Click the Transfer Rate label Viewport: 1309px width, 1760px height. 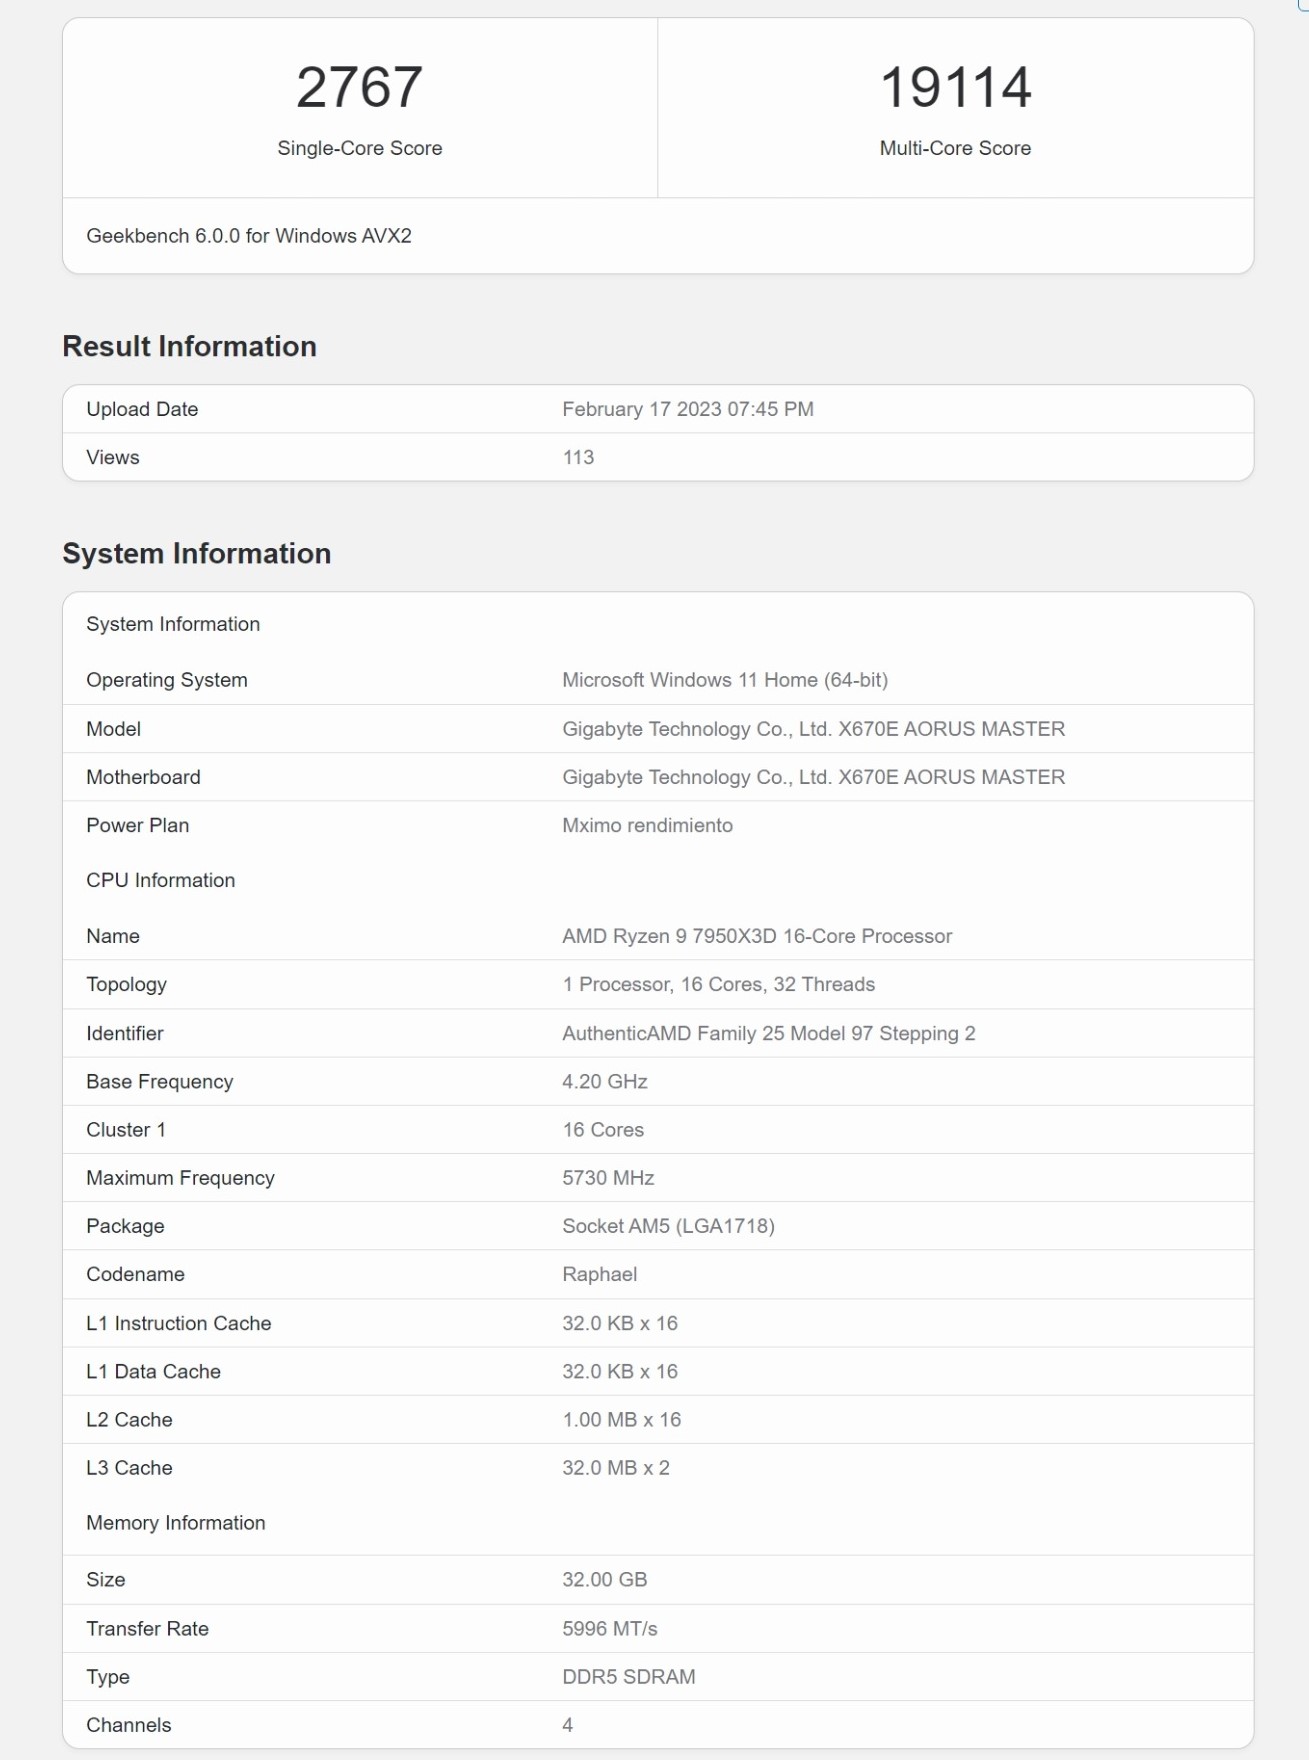point(147,1629)
